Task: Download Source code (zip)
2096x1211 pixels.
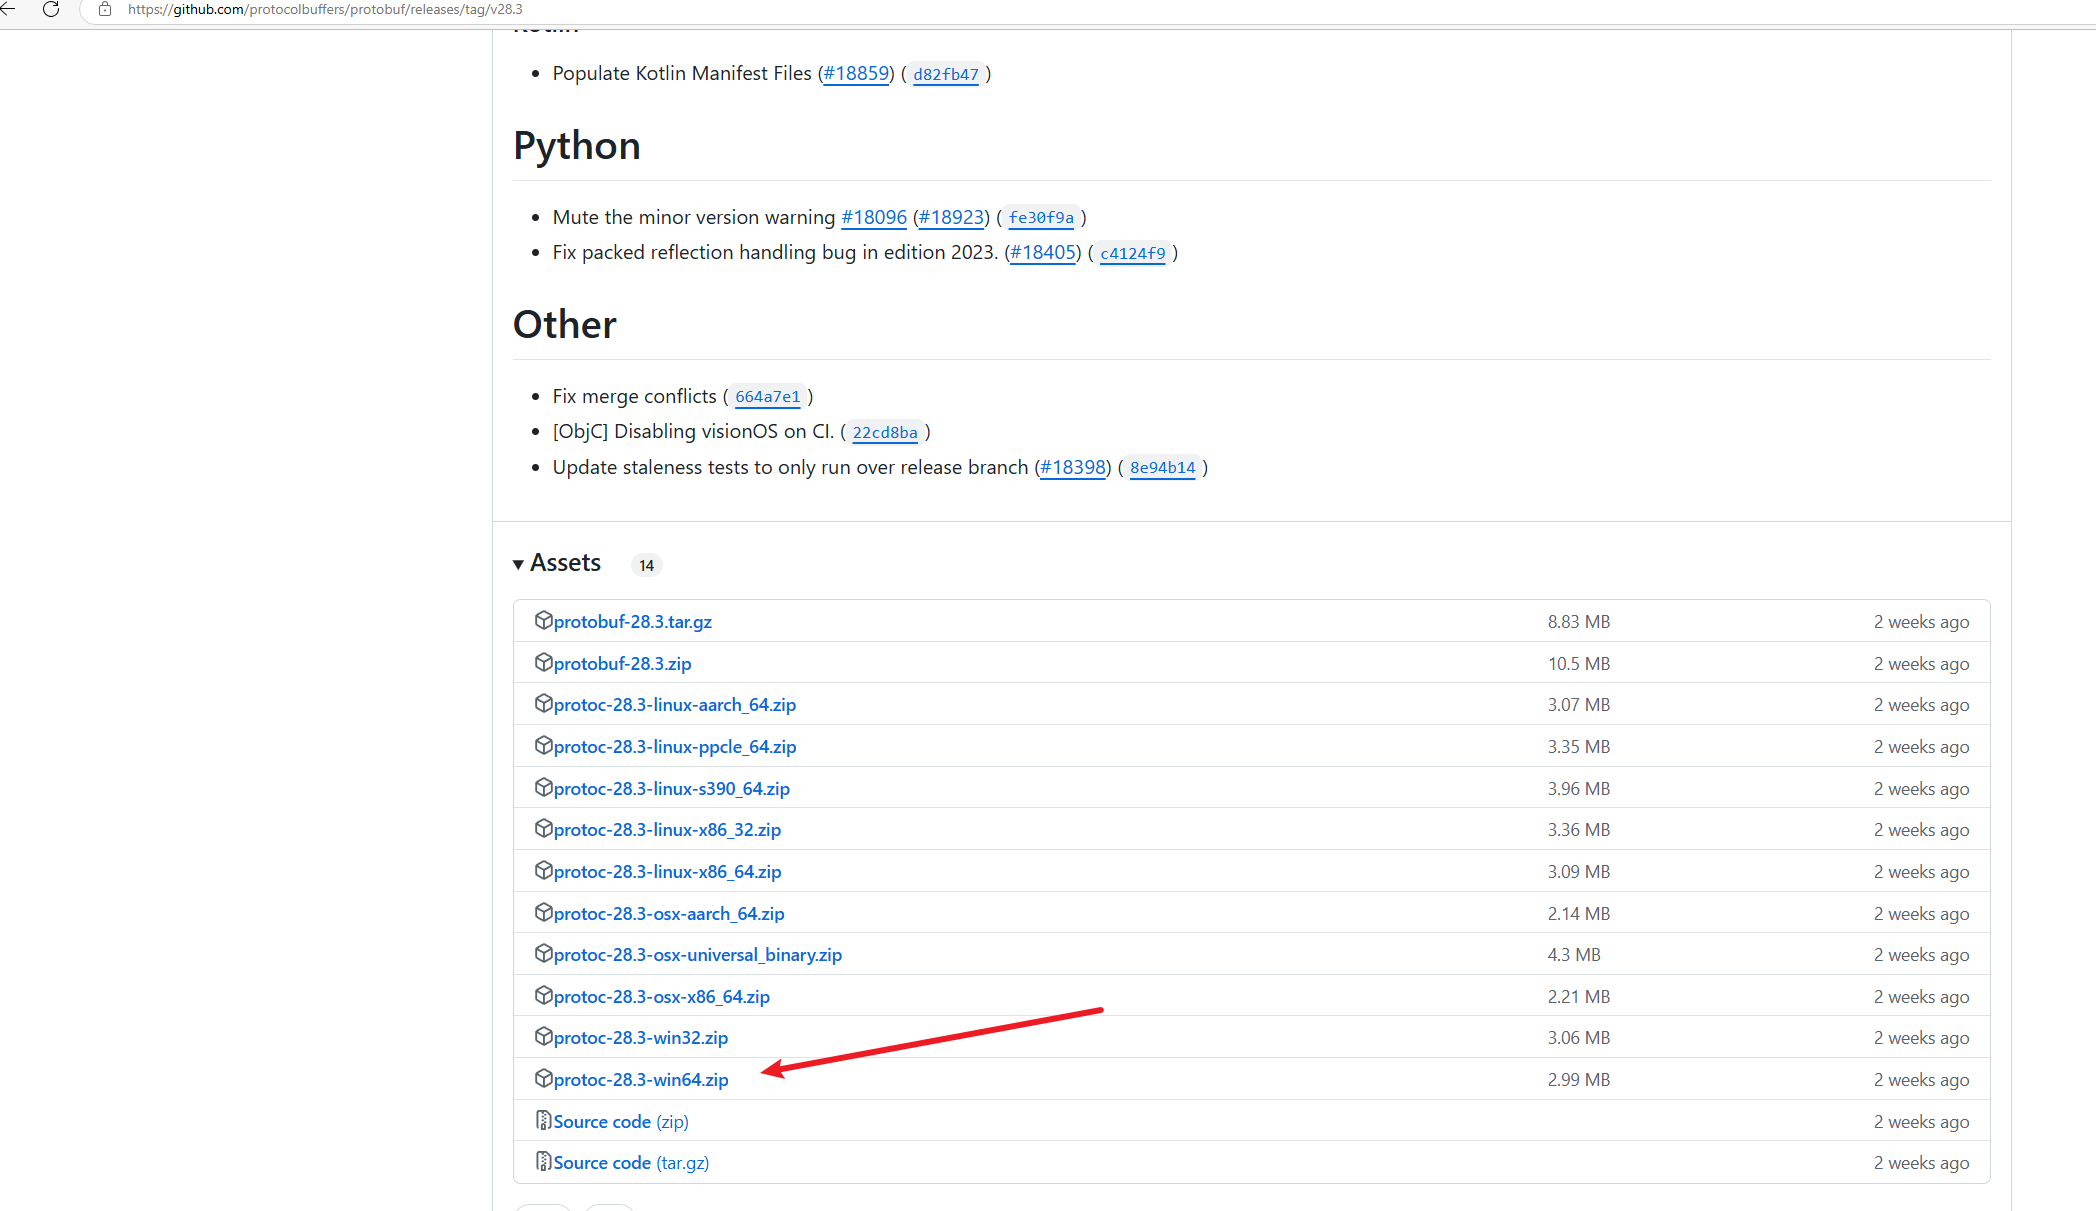Action: tap(621, 1122)
